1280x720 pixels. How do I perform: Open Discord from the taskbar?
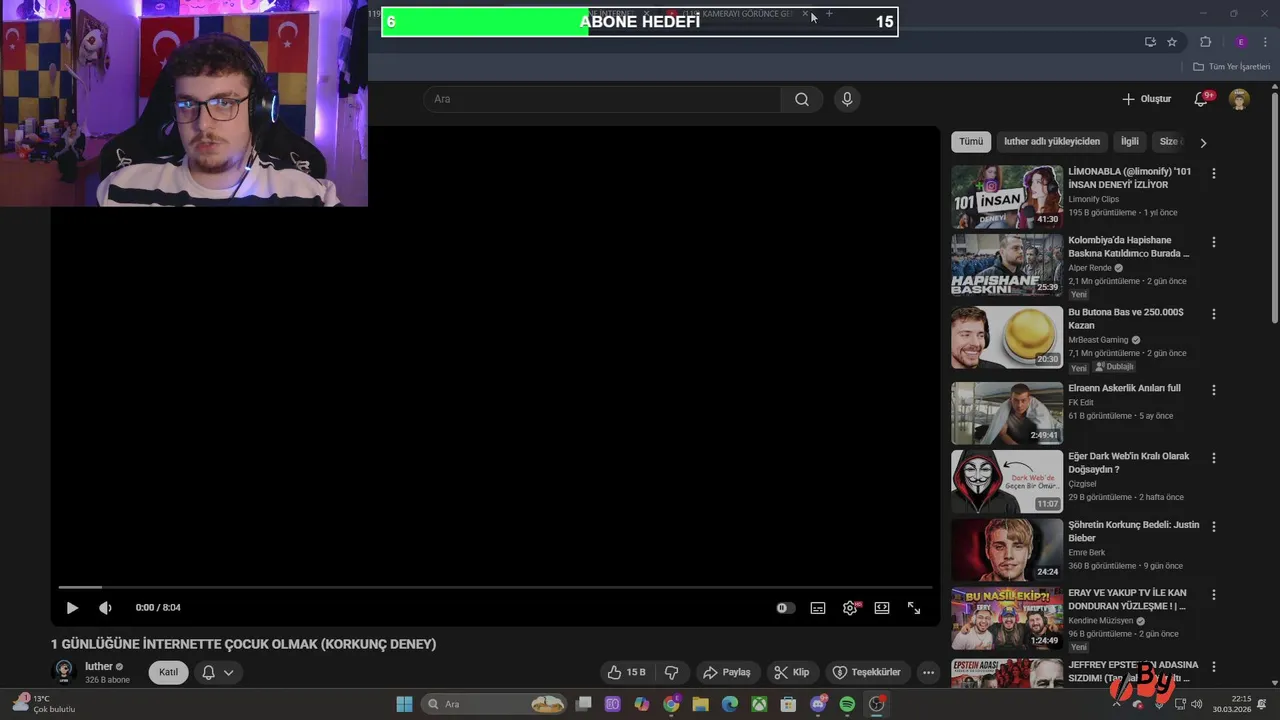[x=819, y=704]
